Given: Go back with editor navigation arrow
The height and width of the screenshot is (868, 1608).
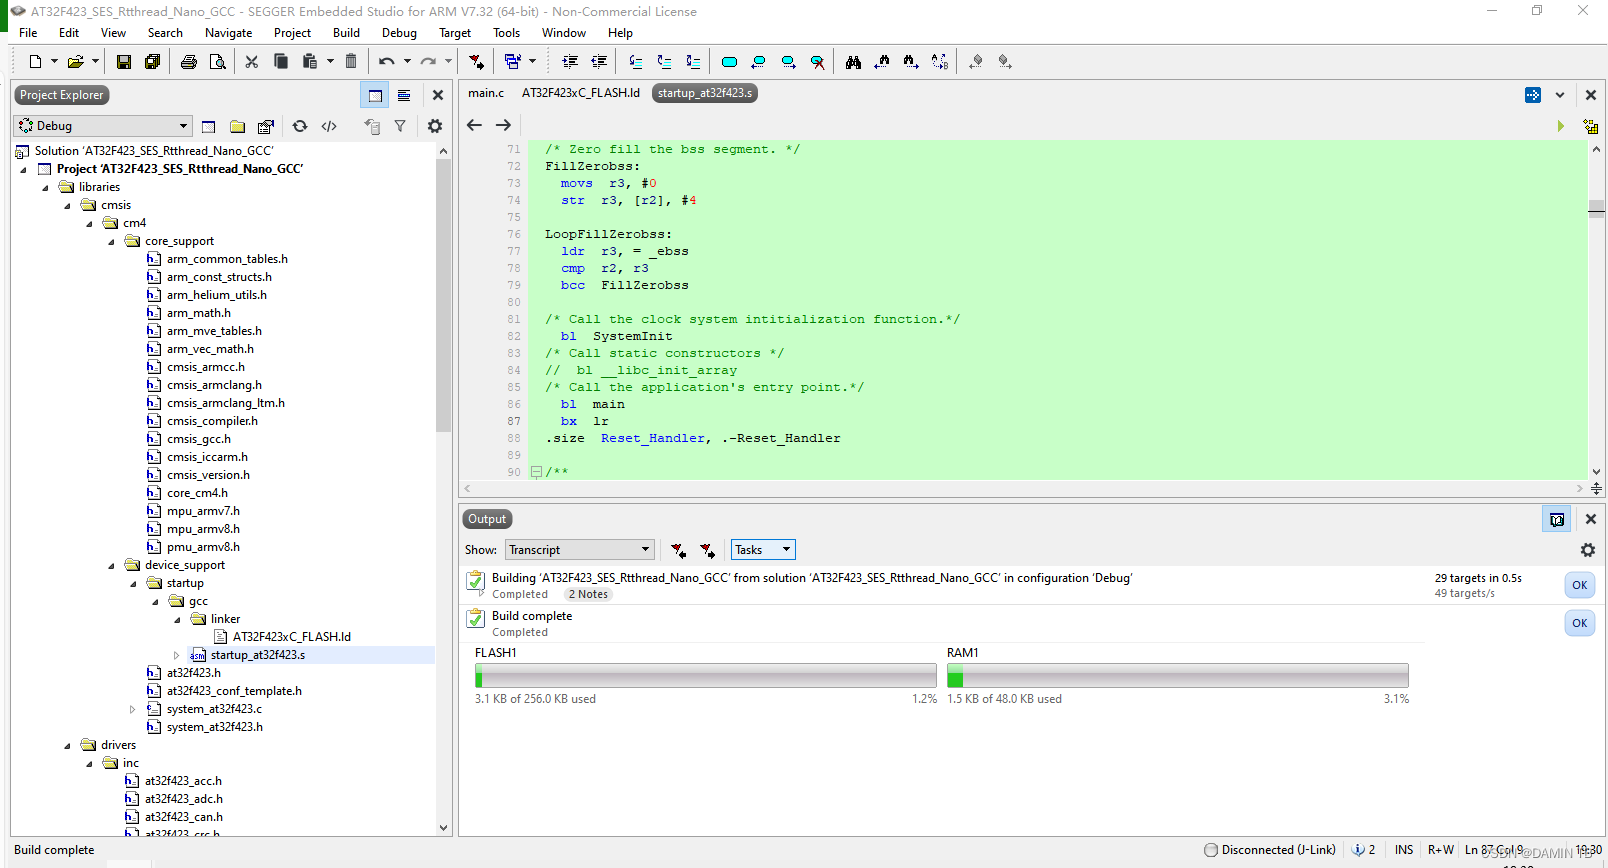Looking at the screenshot, I should point(475,125).
